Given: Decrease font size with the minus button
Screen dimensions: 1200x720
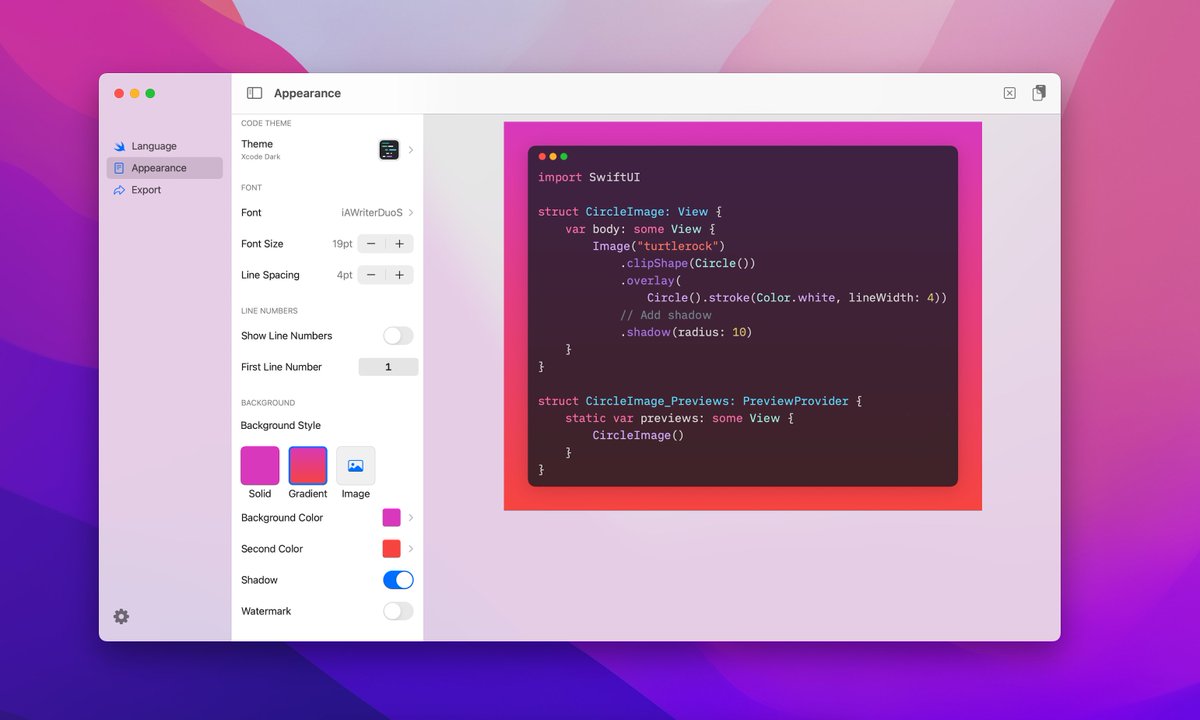Looking at the screenshot, I should (371, 244).
